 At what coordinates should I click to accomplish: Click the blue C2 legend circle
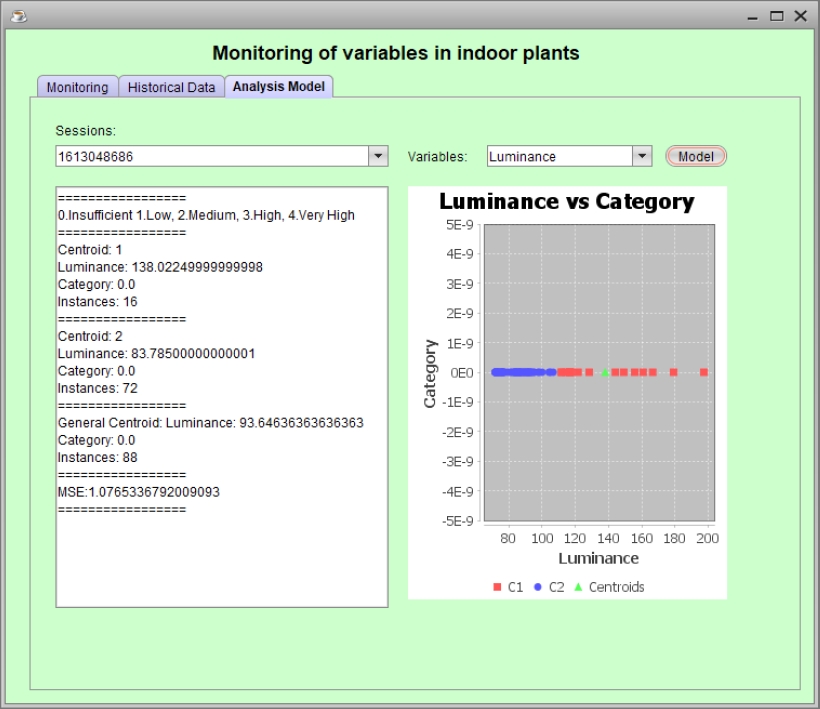[537, 588]
